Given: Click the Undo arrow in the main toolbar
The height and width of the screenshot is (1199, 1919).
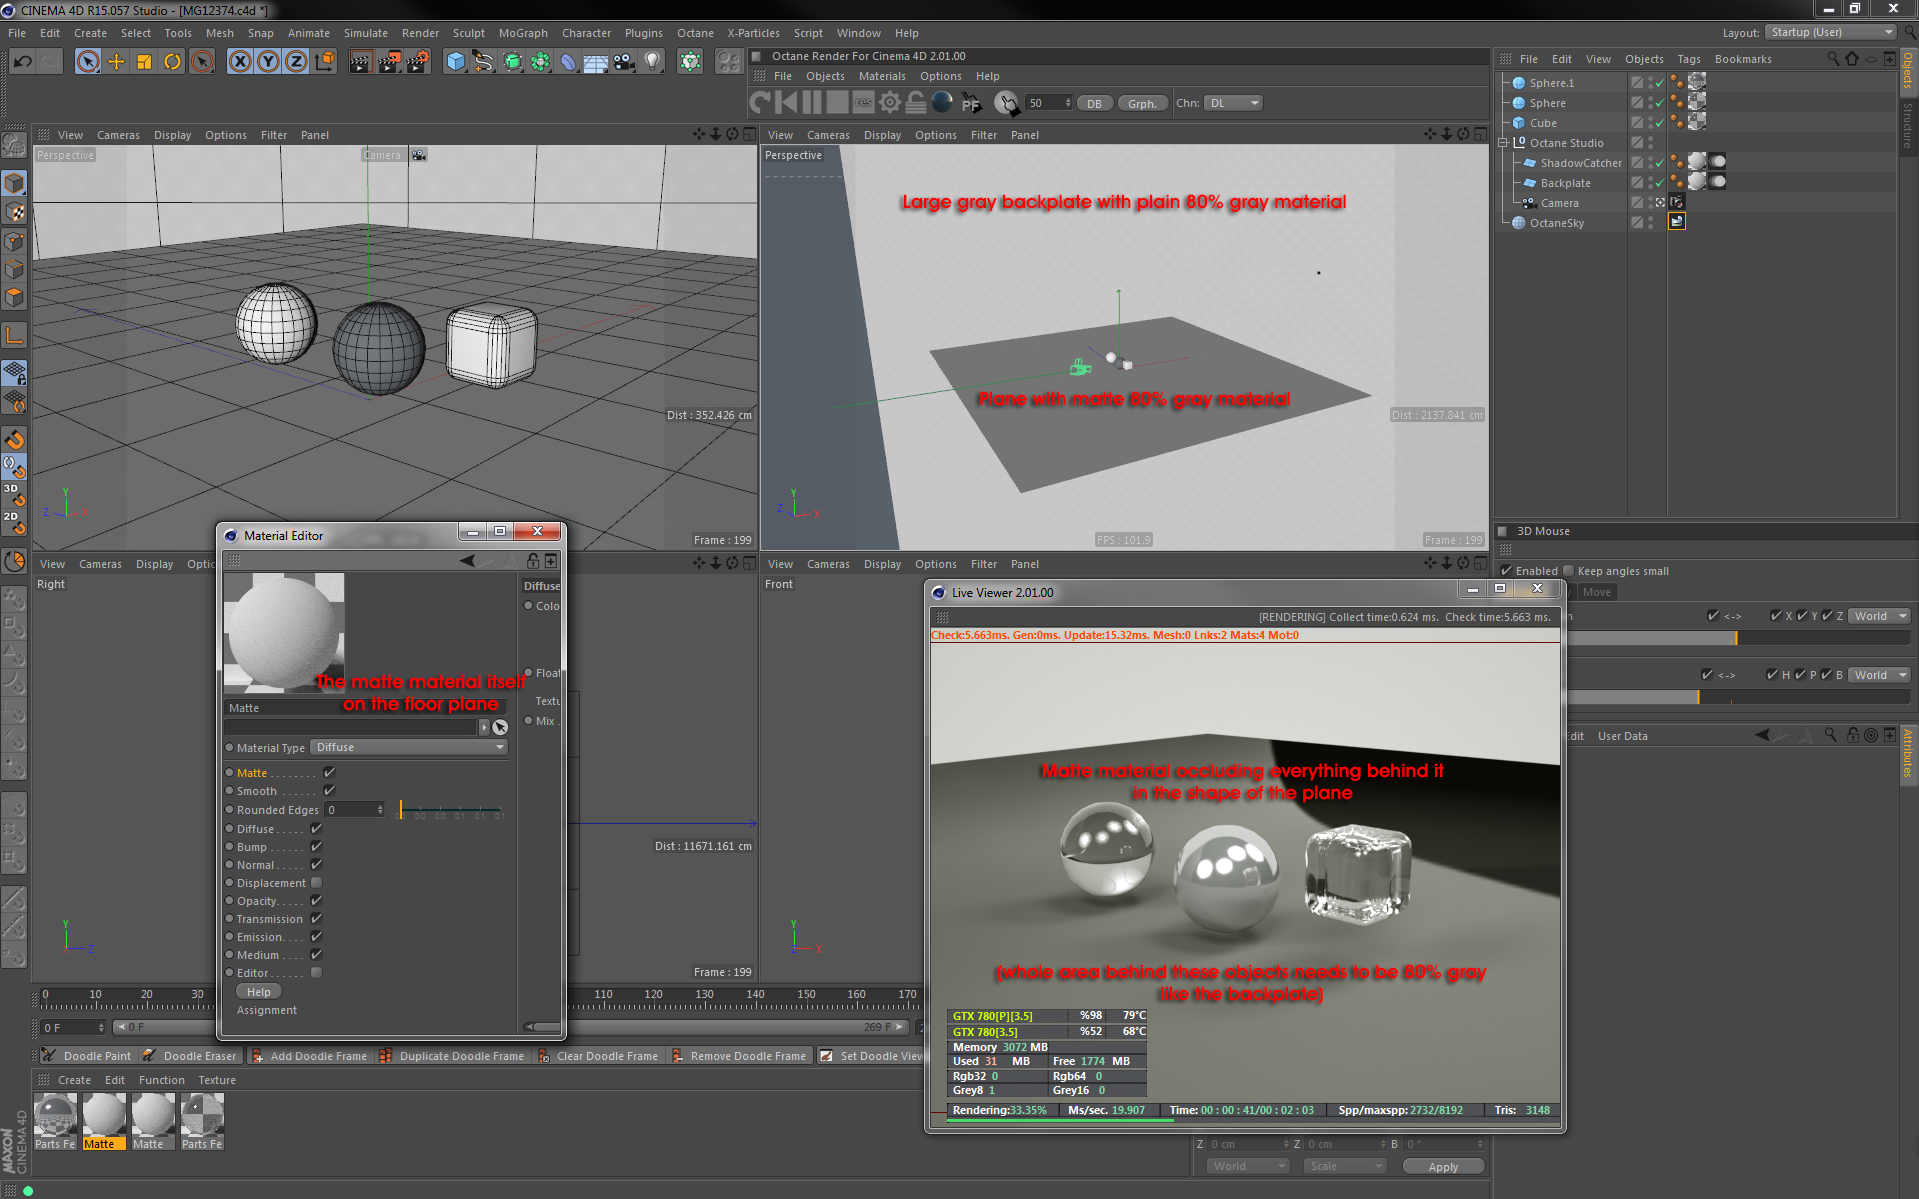Looking at the screenshot, I should click(x=22, y=62).
